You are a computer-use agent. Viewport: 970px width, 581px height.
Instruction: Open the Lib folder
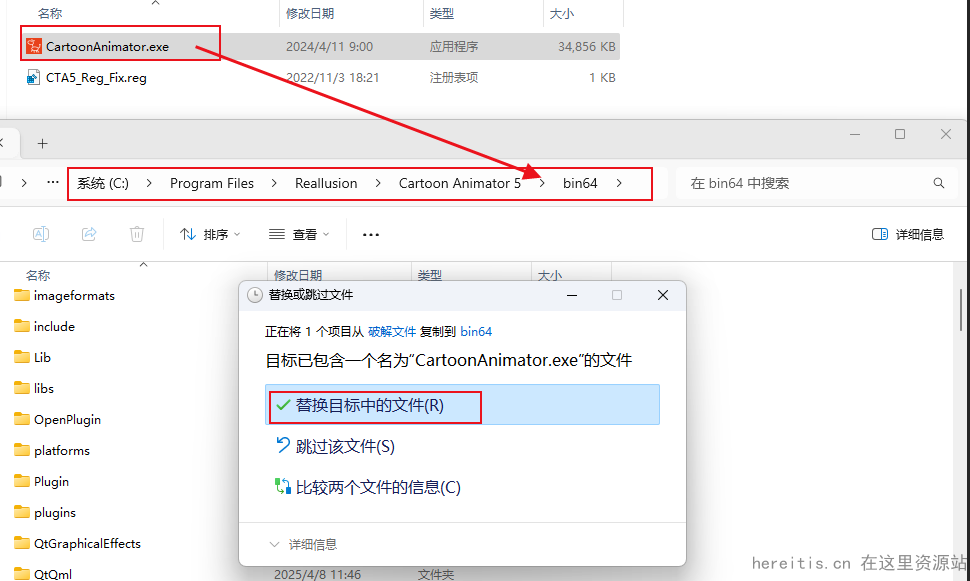pyautogui.click(x=33, y=357)
